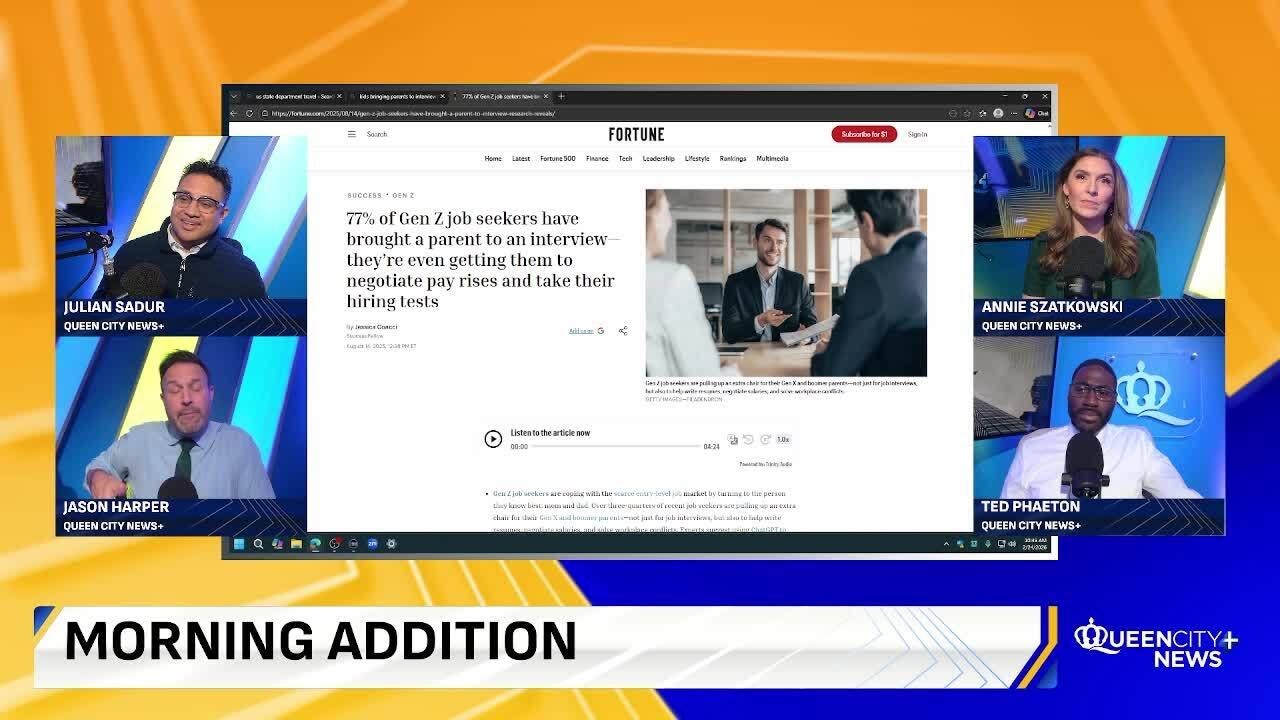Open Latest in Fortune nav

[x=521, y=159]
